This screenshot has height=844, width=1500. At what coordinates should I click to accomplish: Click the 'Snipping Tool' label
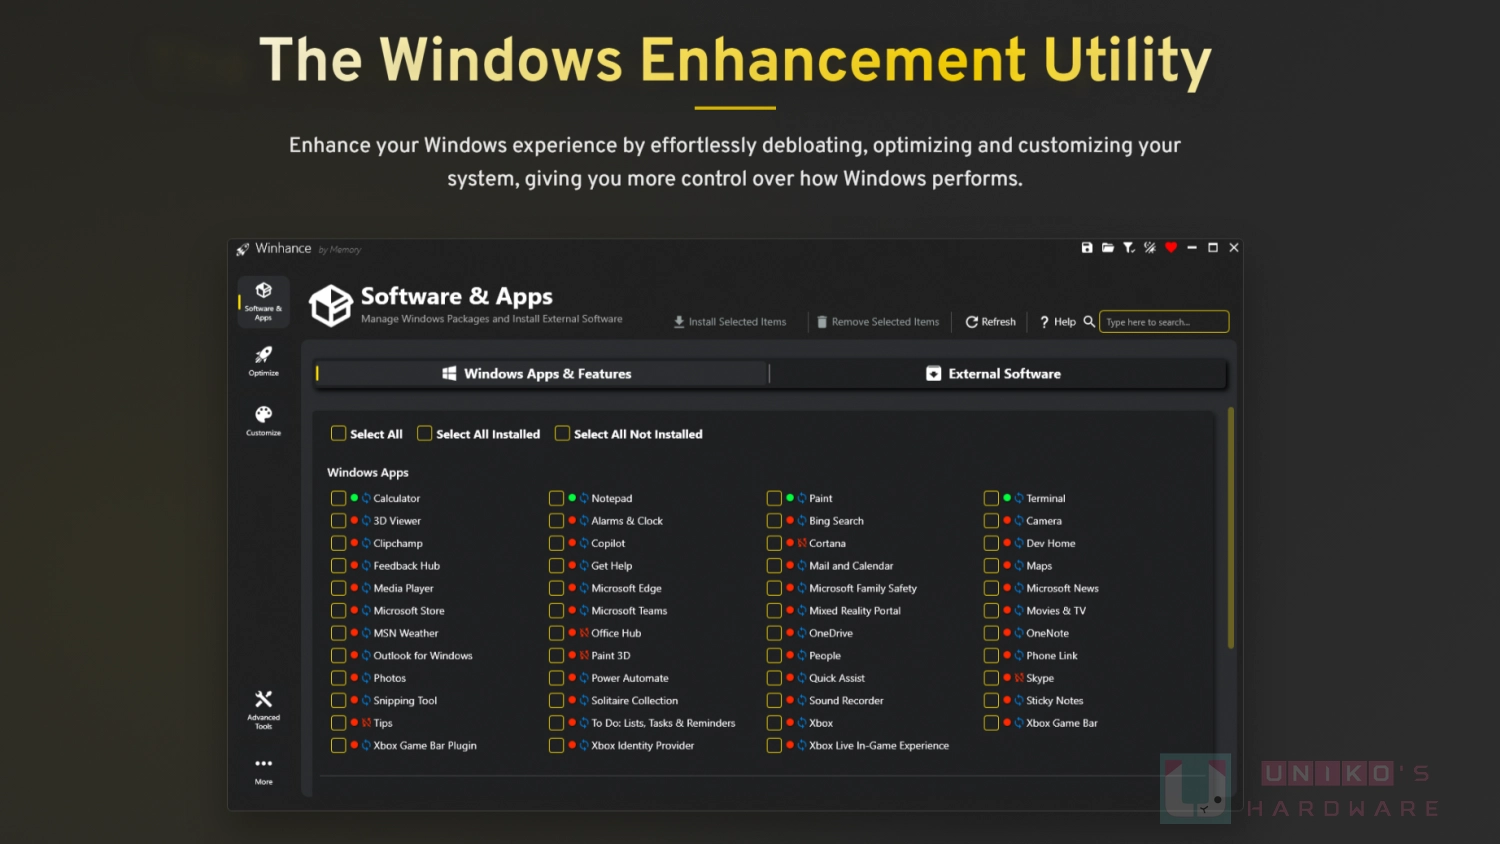coord(405,701)
